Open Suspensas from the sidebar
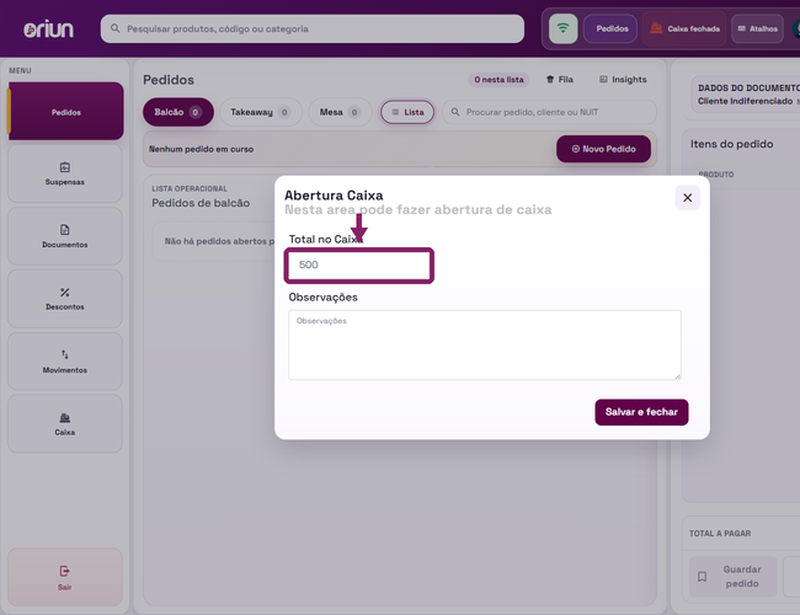Image resolution: width=800 pixels, height=615 pixels. (65, 174)
